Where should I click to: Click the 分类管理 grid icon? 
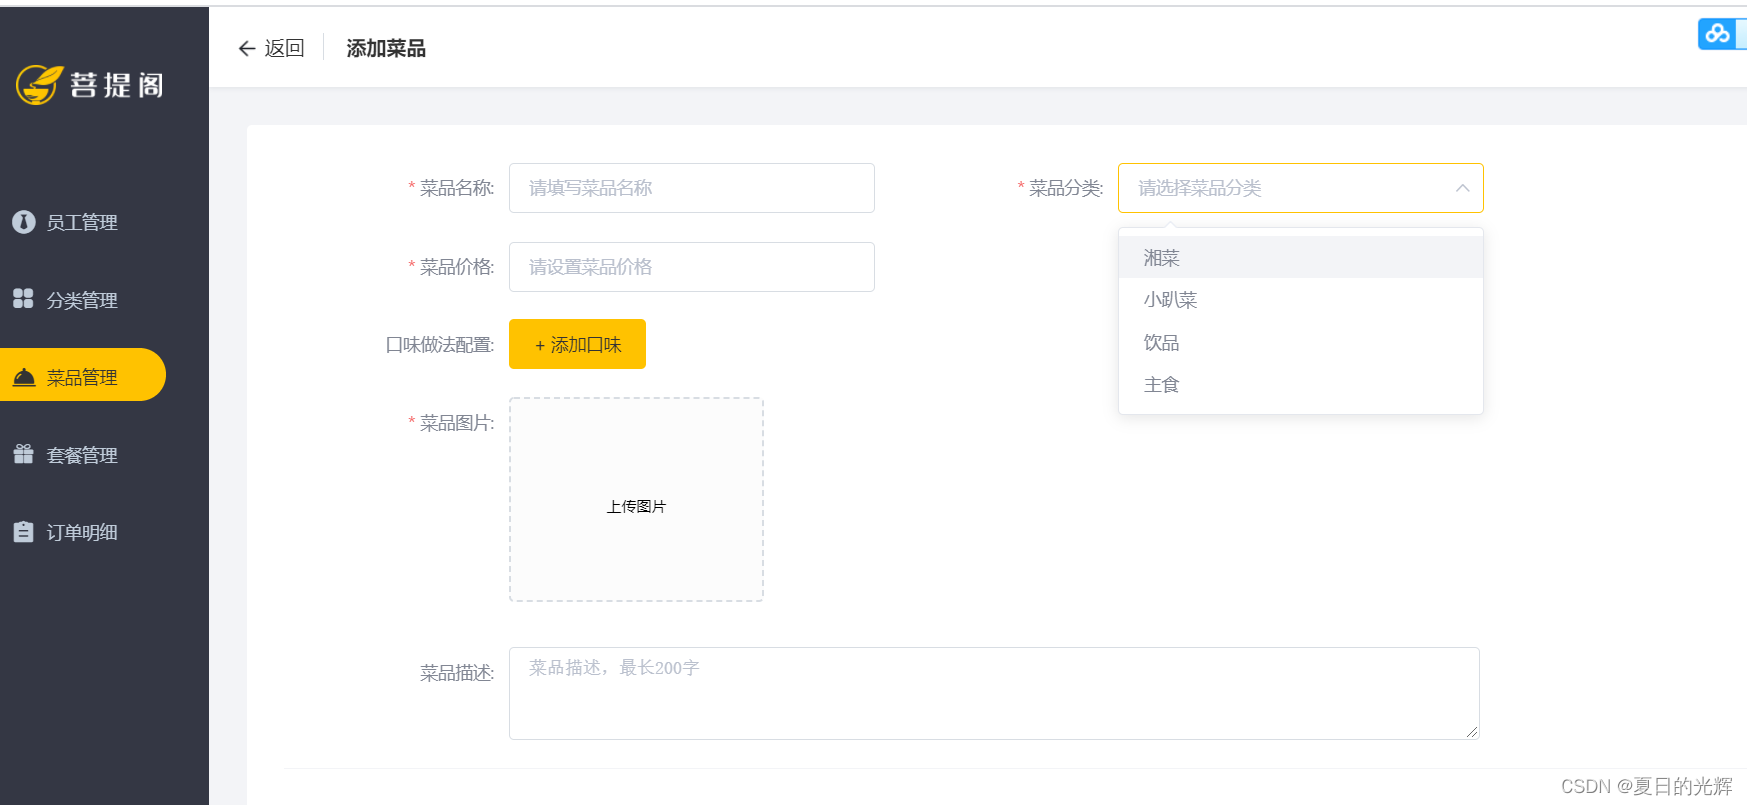click(23, 299)
